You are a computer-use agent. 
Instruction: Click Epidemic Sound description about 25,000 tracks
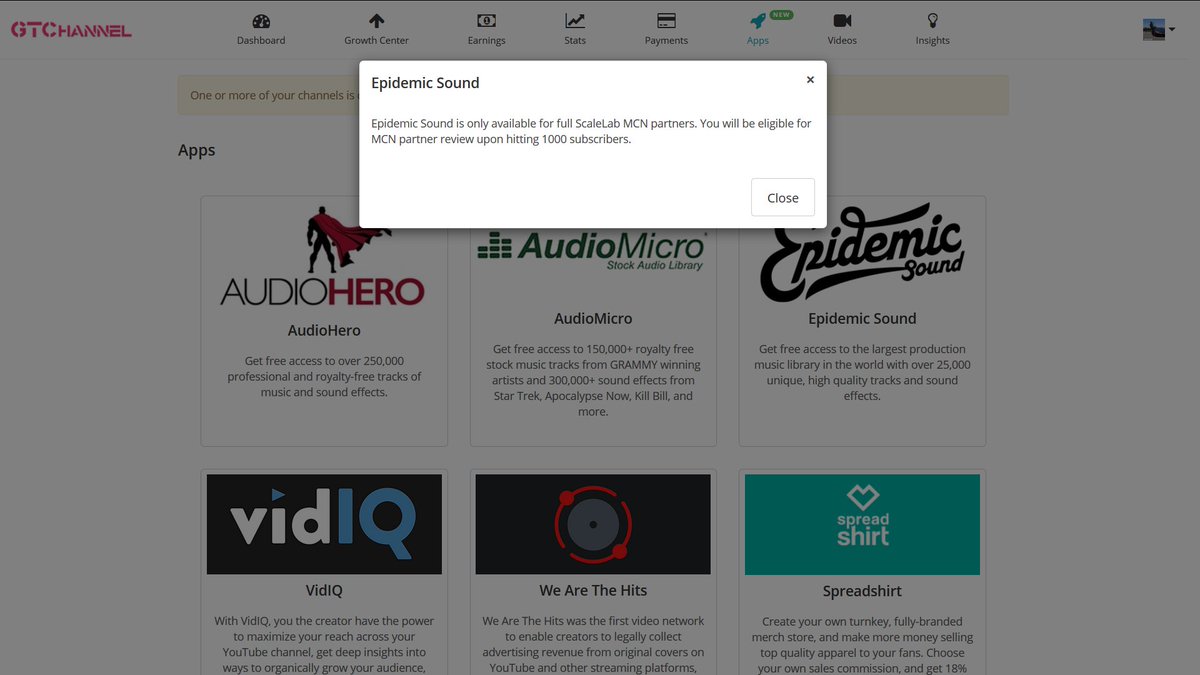862,372
